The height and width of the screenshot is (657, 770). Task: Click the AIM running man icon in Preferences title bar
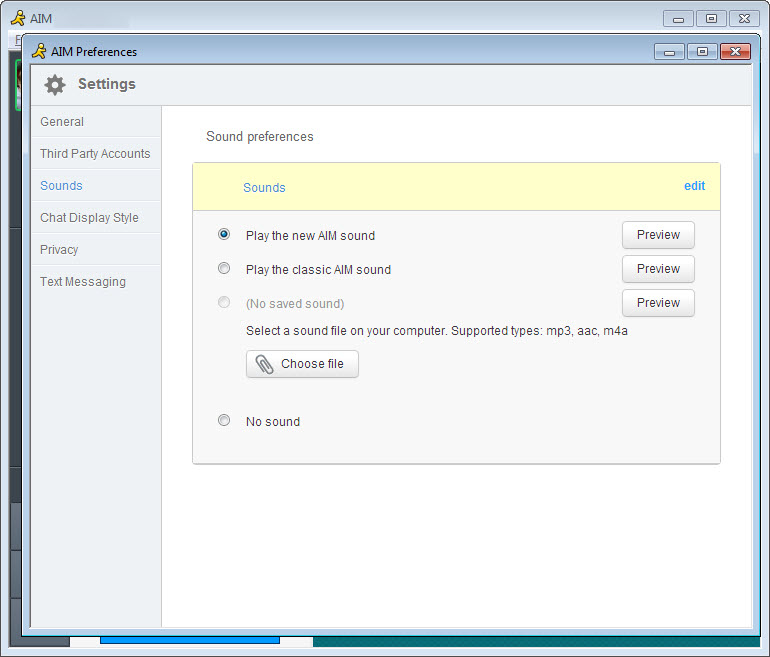[x=39, y=51]
